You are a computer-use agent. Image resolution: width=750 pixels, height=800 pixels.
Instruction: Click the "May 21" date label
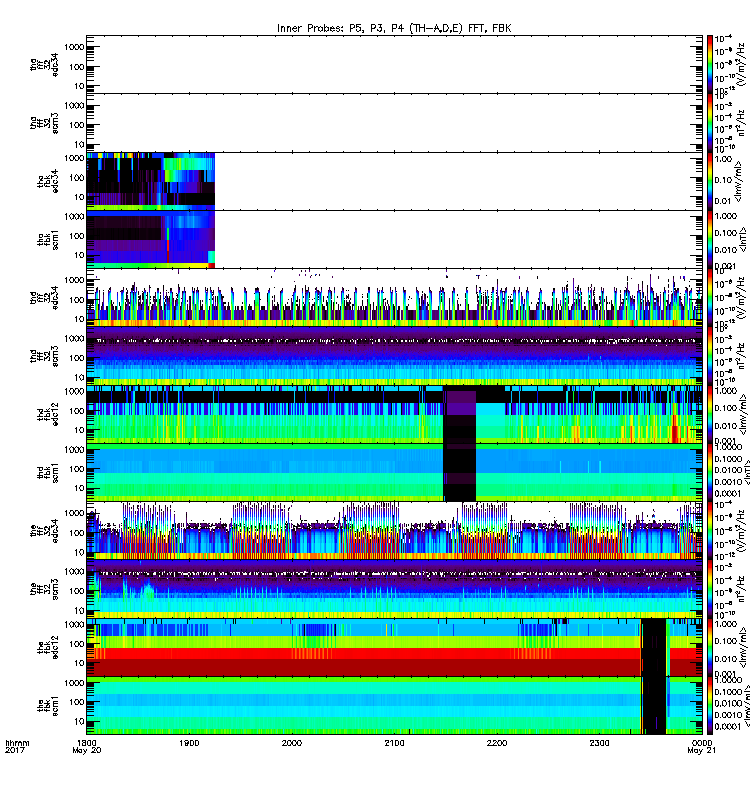click(702, 751)
